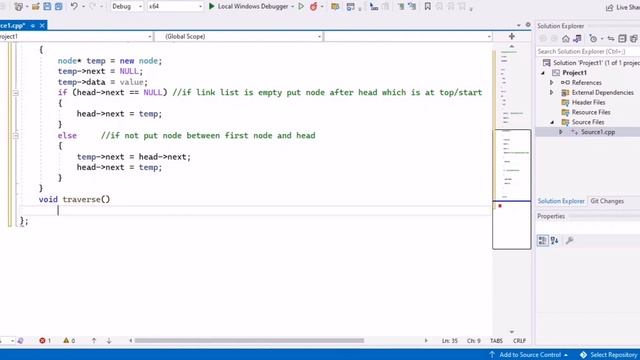
Task: Click the Ch: 9 column indicator
Action: coord(473,340)
